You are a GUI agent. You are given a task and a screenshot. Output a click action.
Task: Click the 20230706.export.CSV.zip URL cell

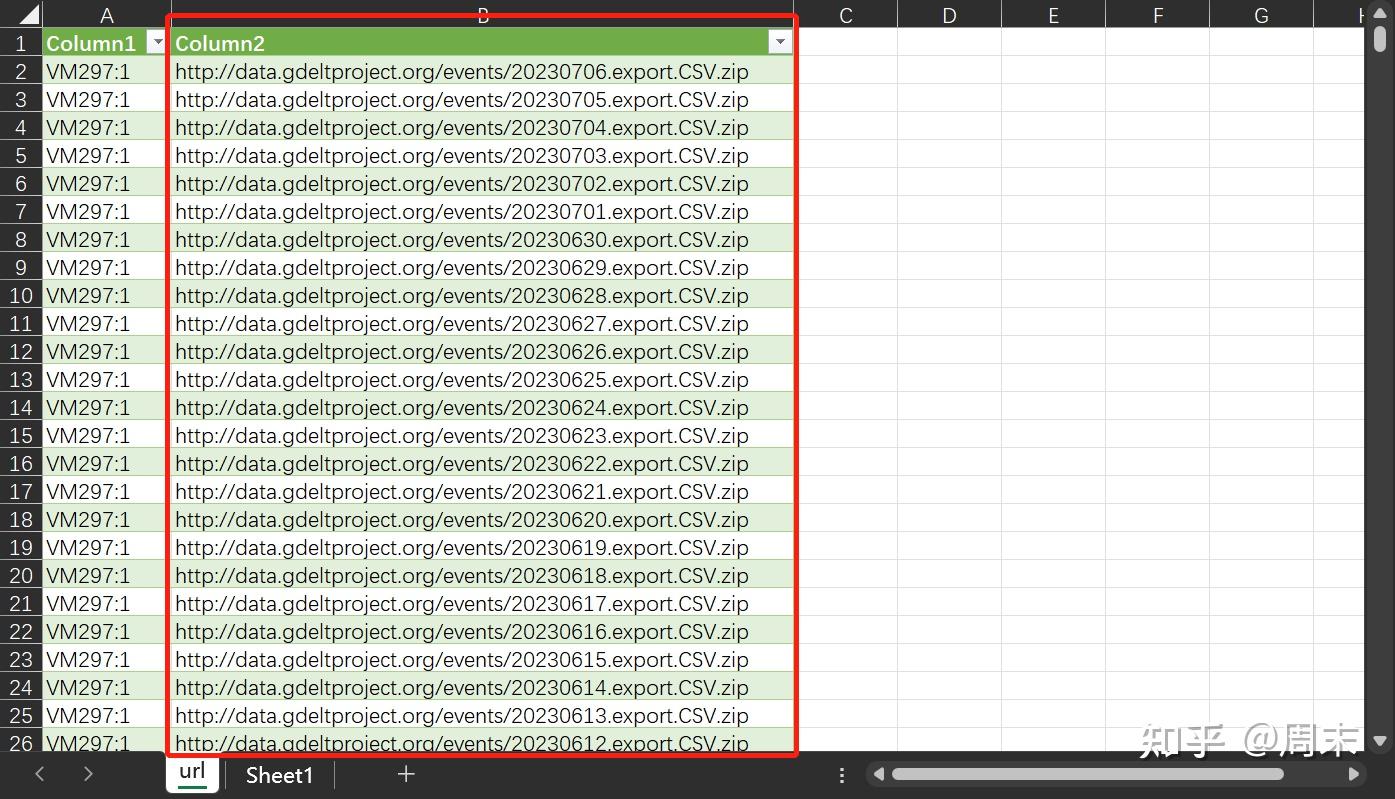tap(483, 71)
